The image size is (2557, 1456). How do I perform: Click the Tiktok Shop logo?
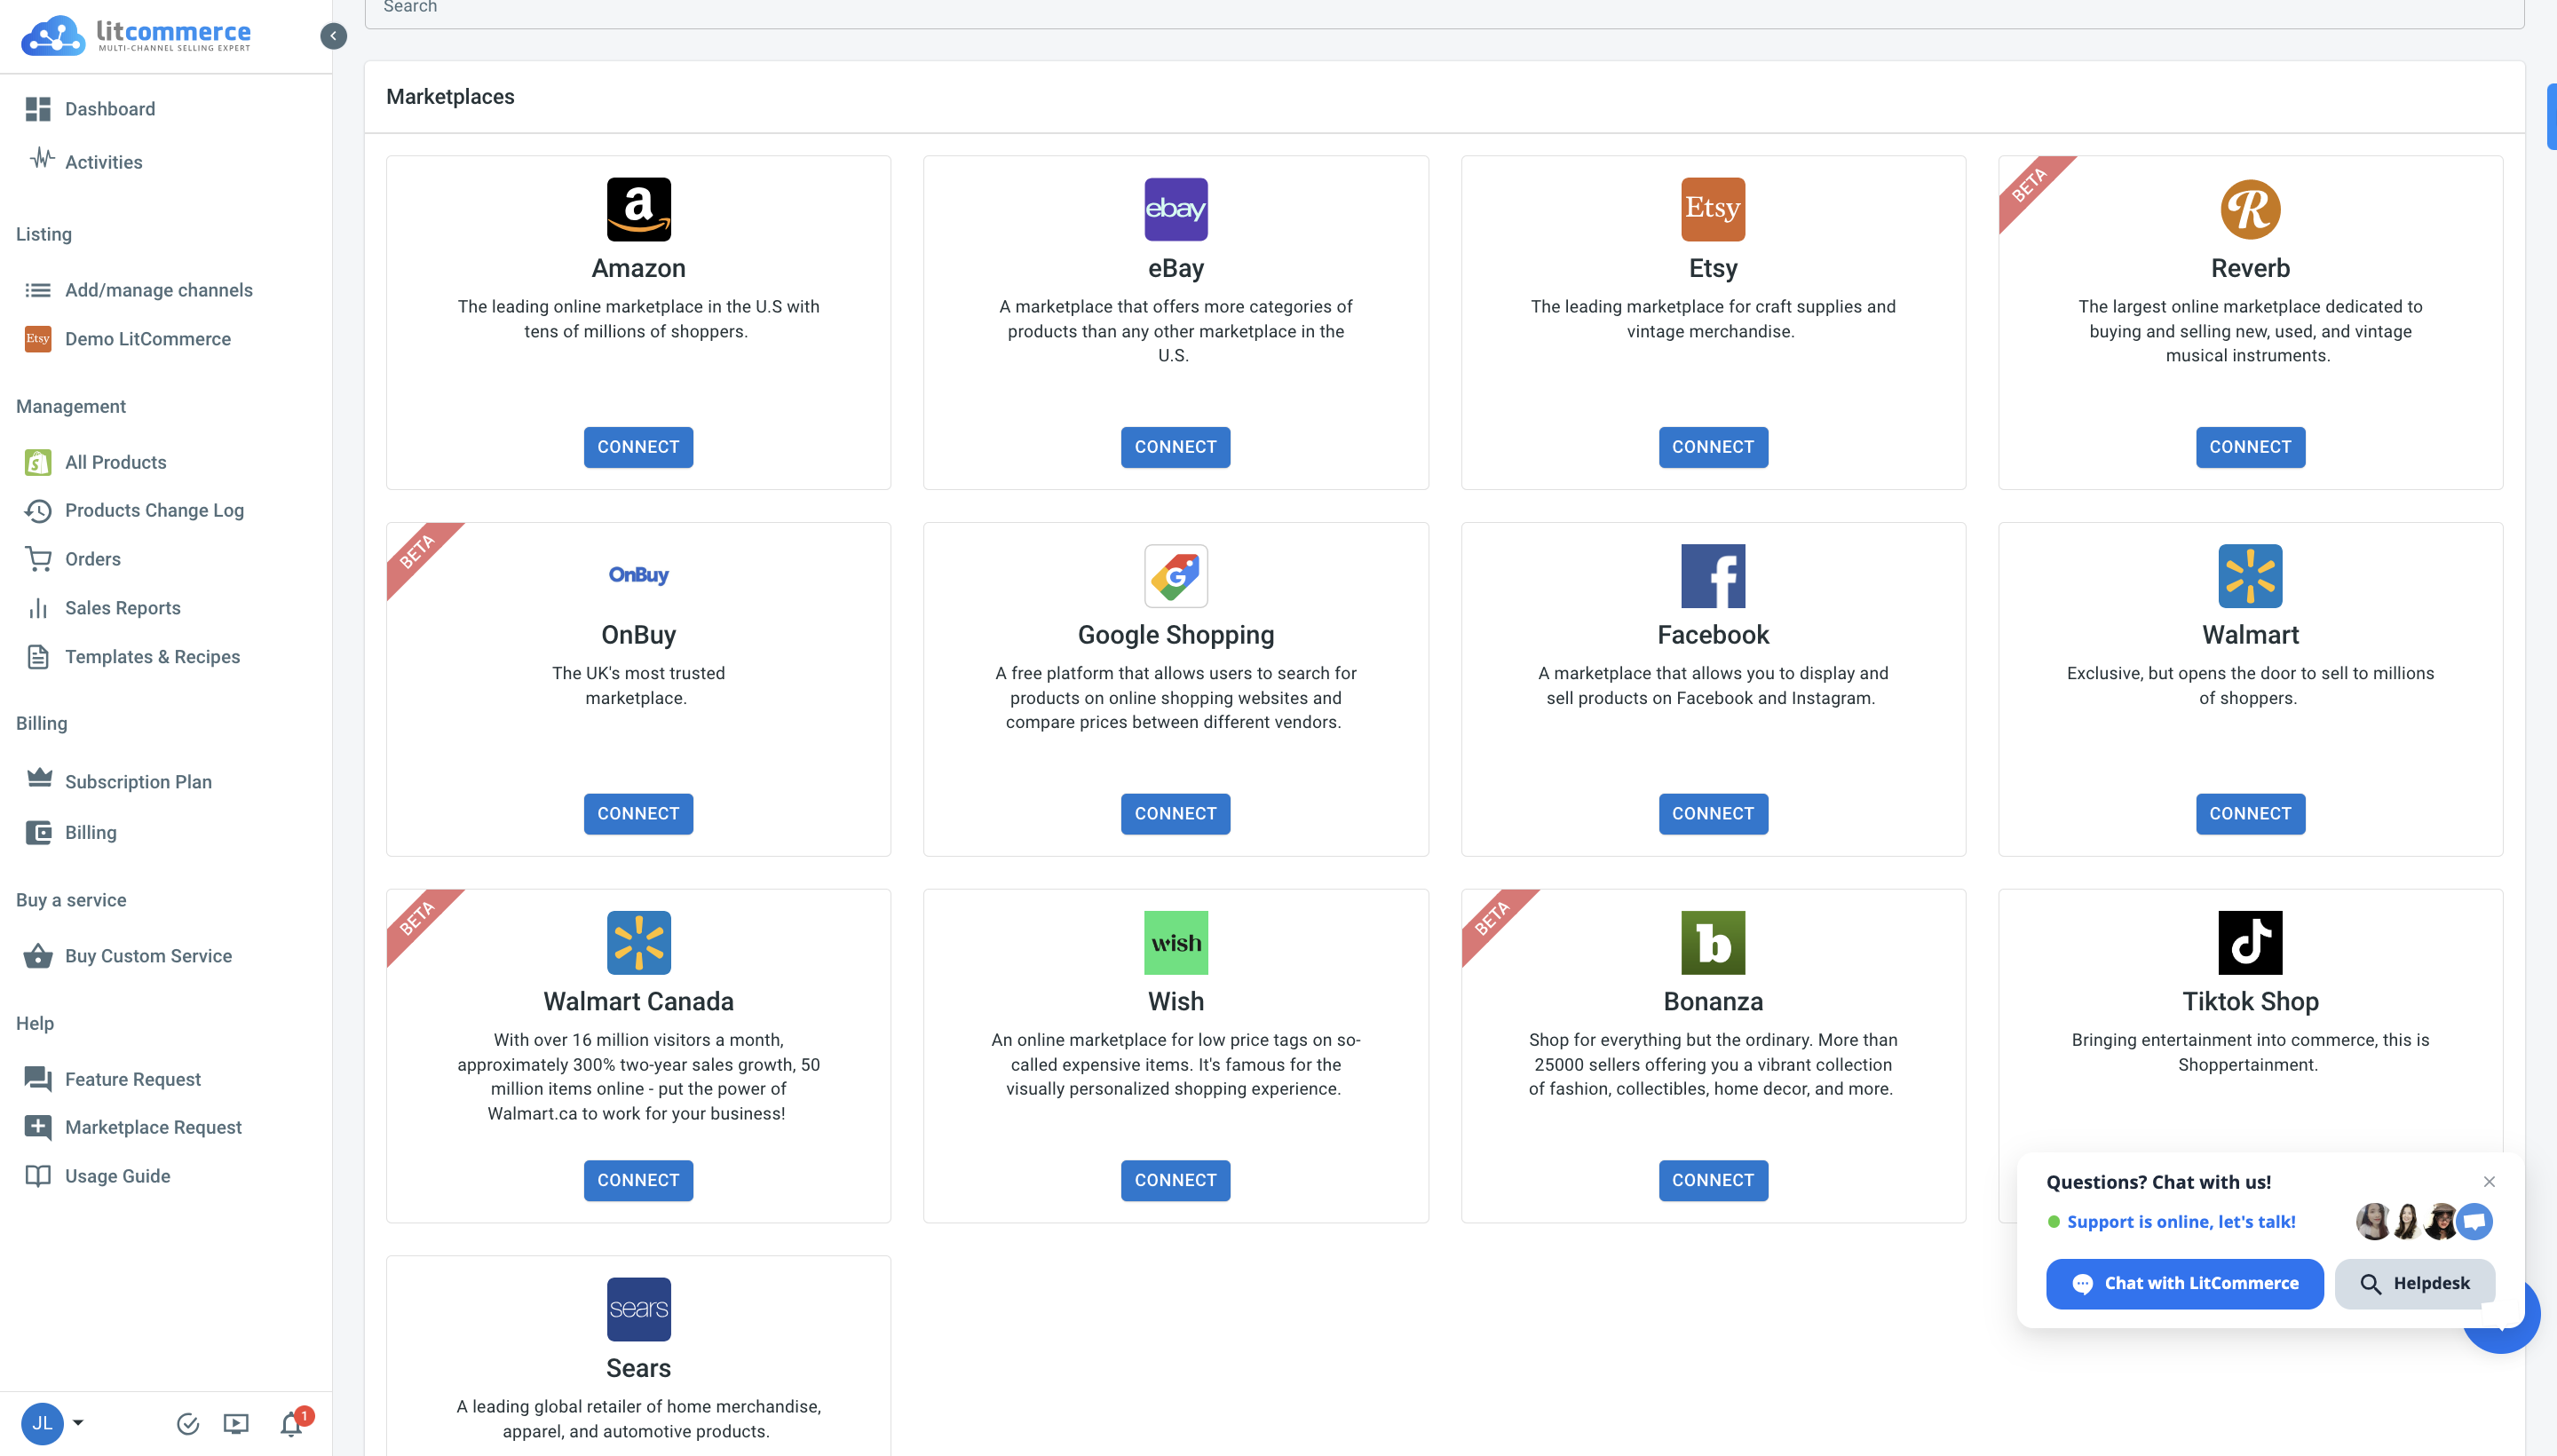tap(2250, 943)
